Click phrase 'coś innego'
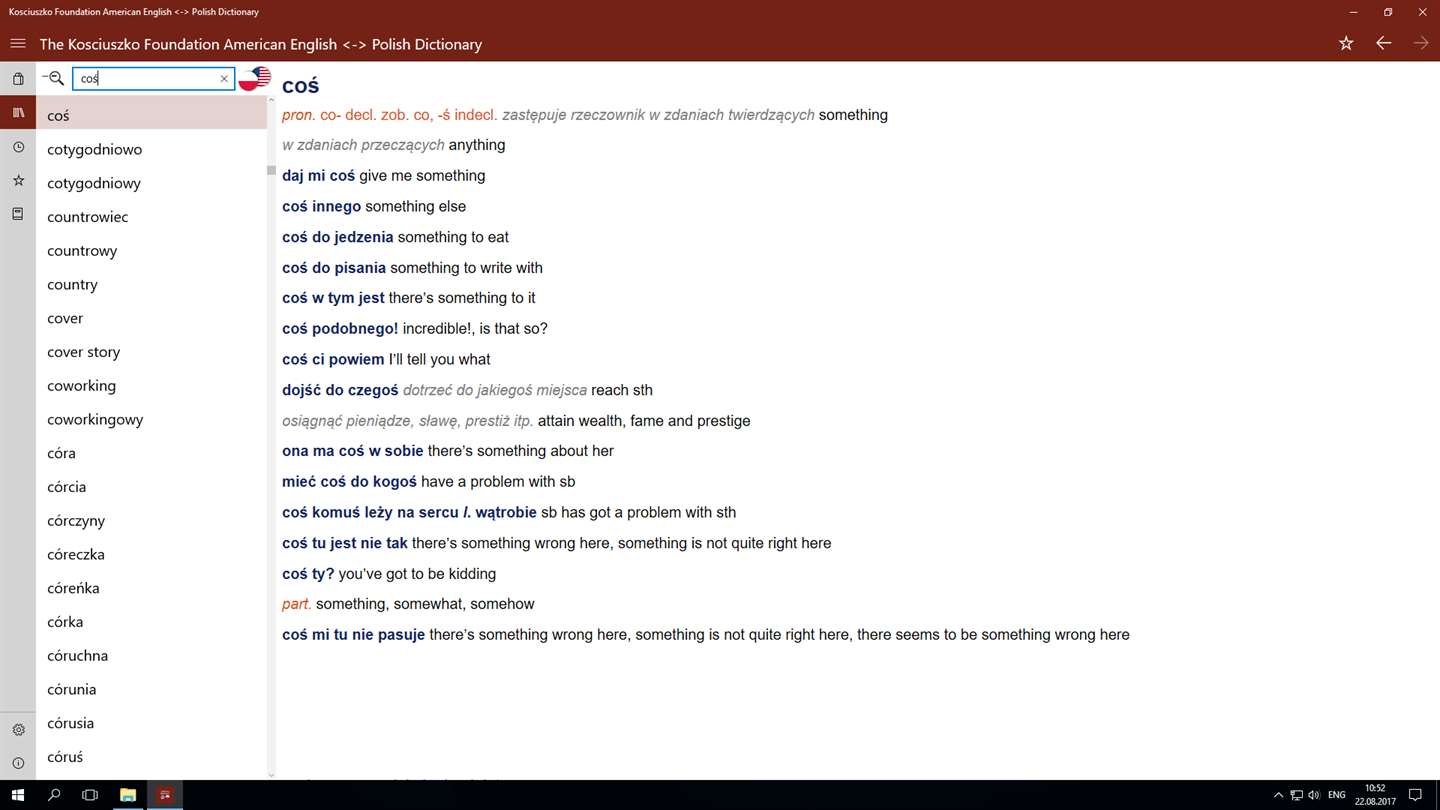Screen dimensions: 1440x810 coord(321,206)
